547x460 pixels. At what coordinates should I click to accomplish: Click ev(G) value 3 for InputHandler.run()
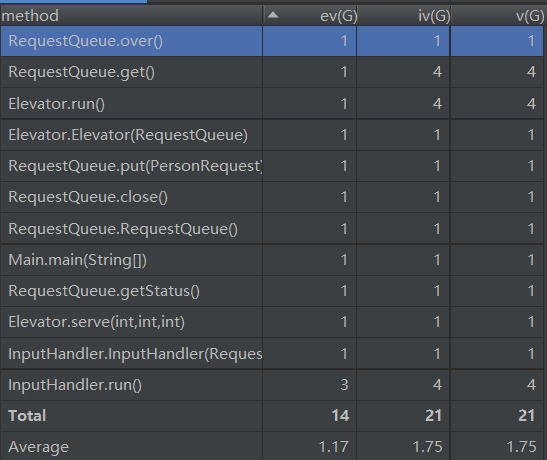344,385
